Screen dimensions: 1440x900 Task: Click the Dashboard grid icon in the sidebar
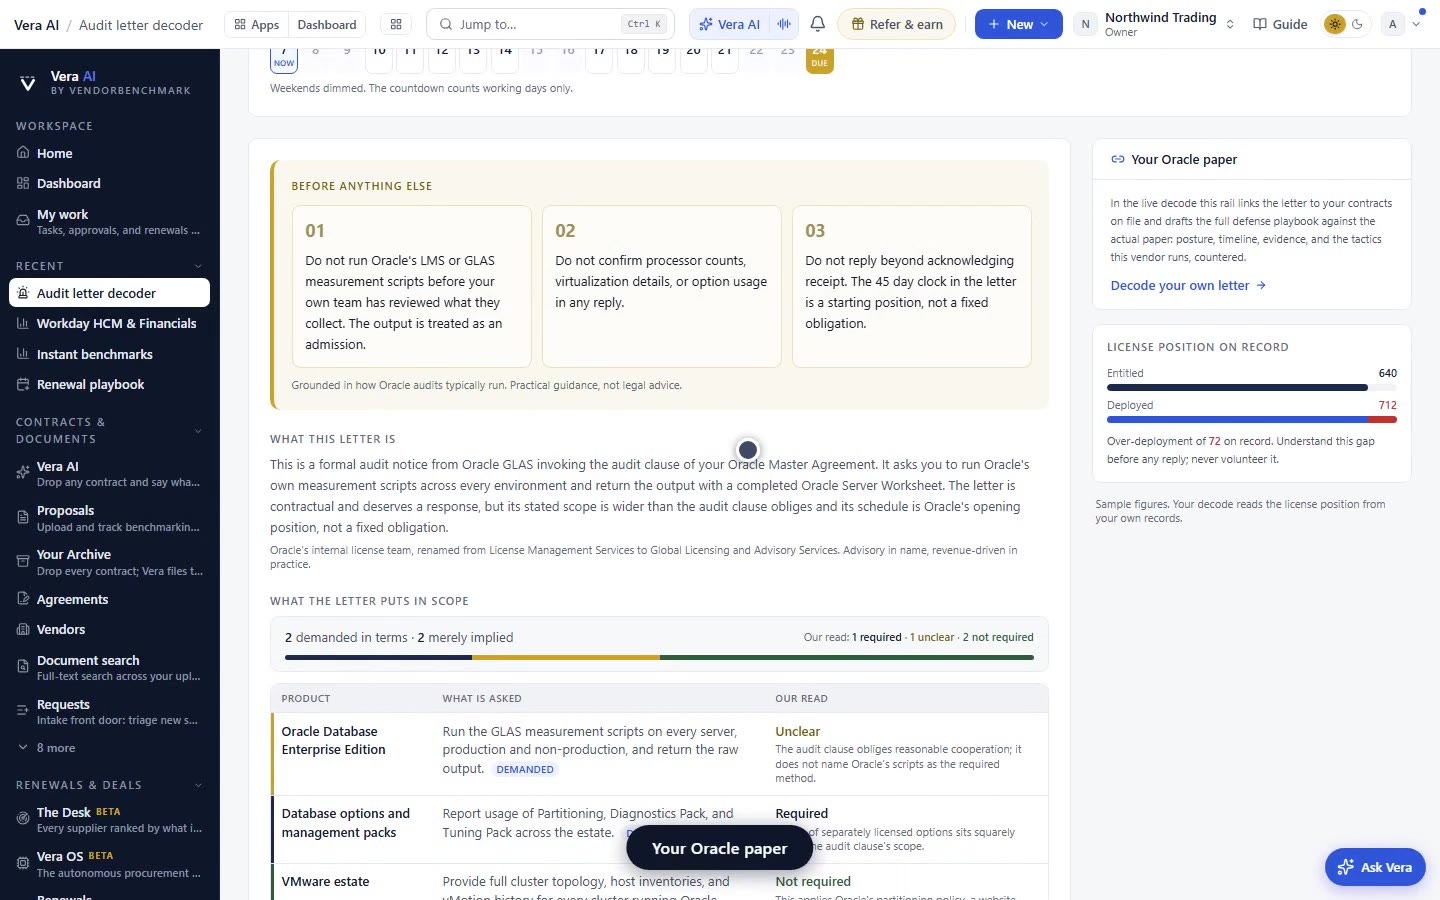23,183
